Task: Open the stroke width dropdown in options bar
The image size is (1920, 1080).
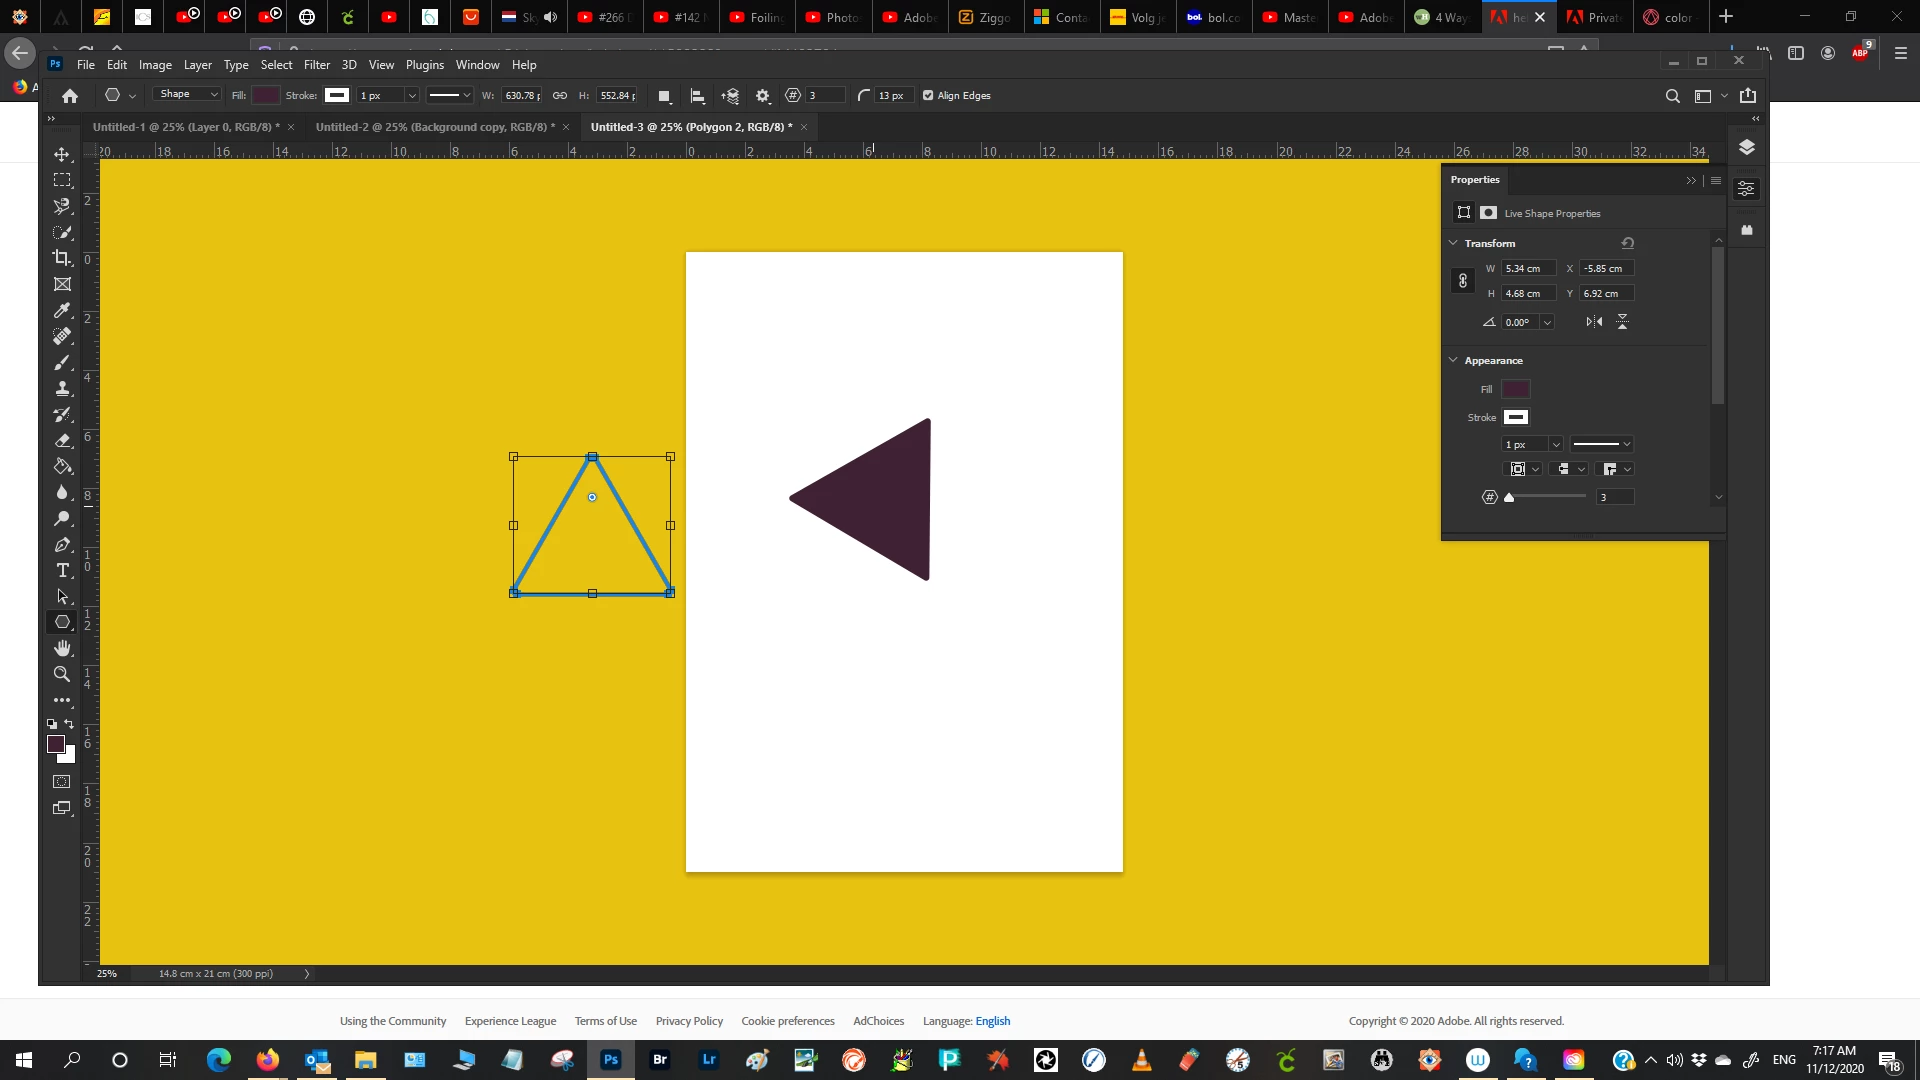Action: click(411, 96)
